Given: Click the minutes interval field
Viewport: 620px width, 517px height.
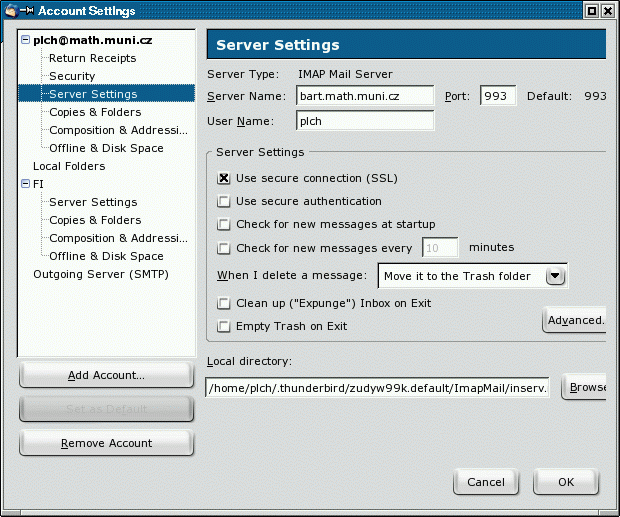Looking at the screenshot, I should tap(440, 248).
